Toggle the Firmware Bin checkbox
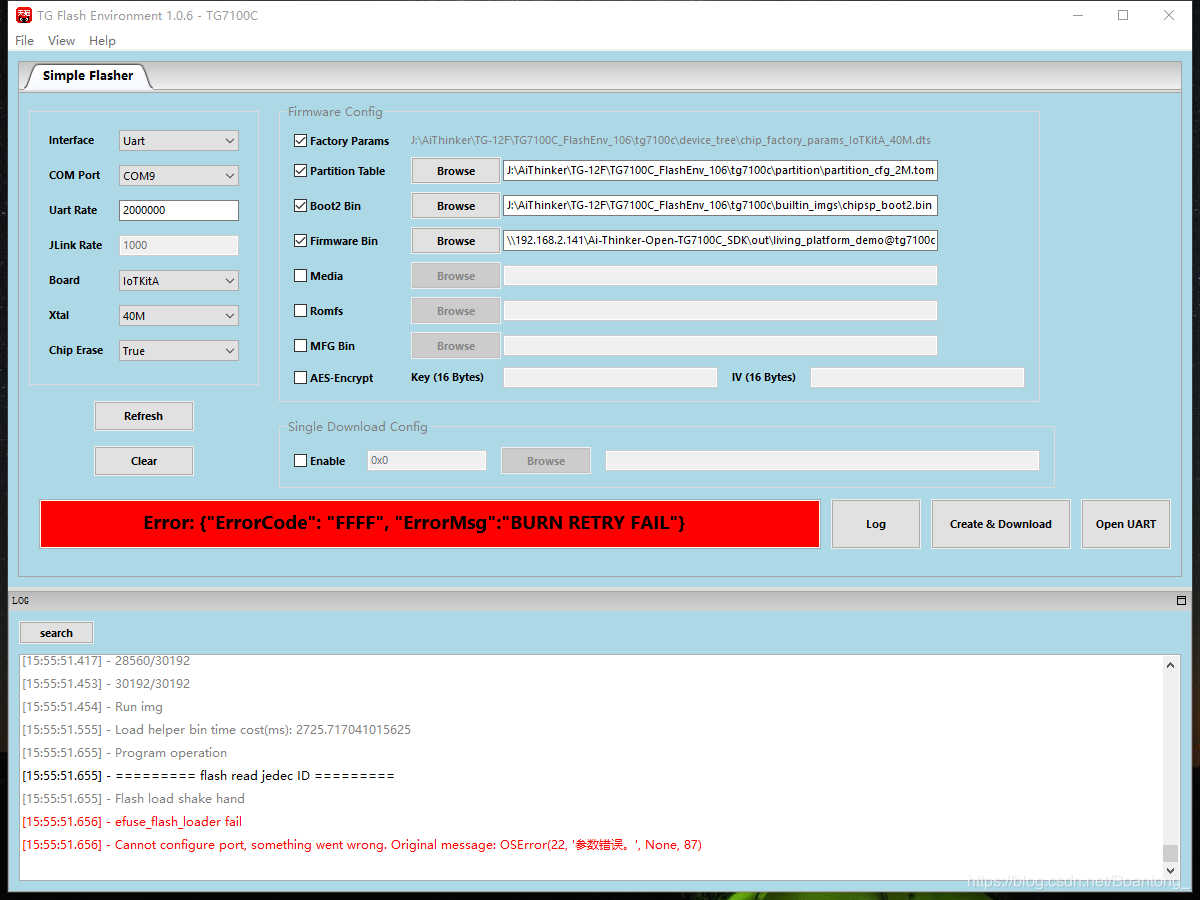 coord(300,241)
